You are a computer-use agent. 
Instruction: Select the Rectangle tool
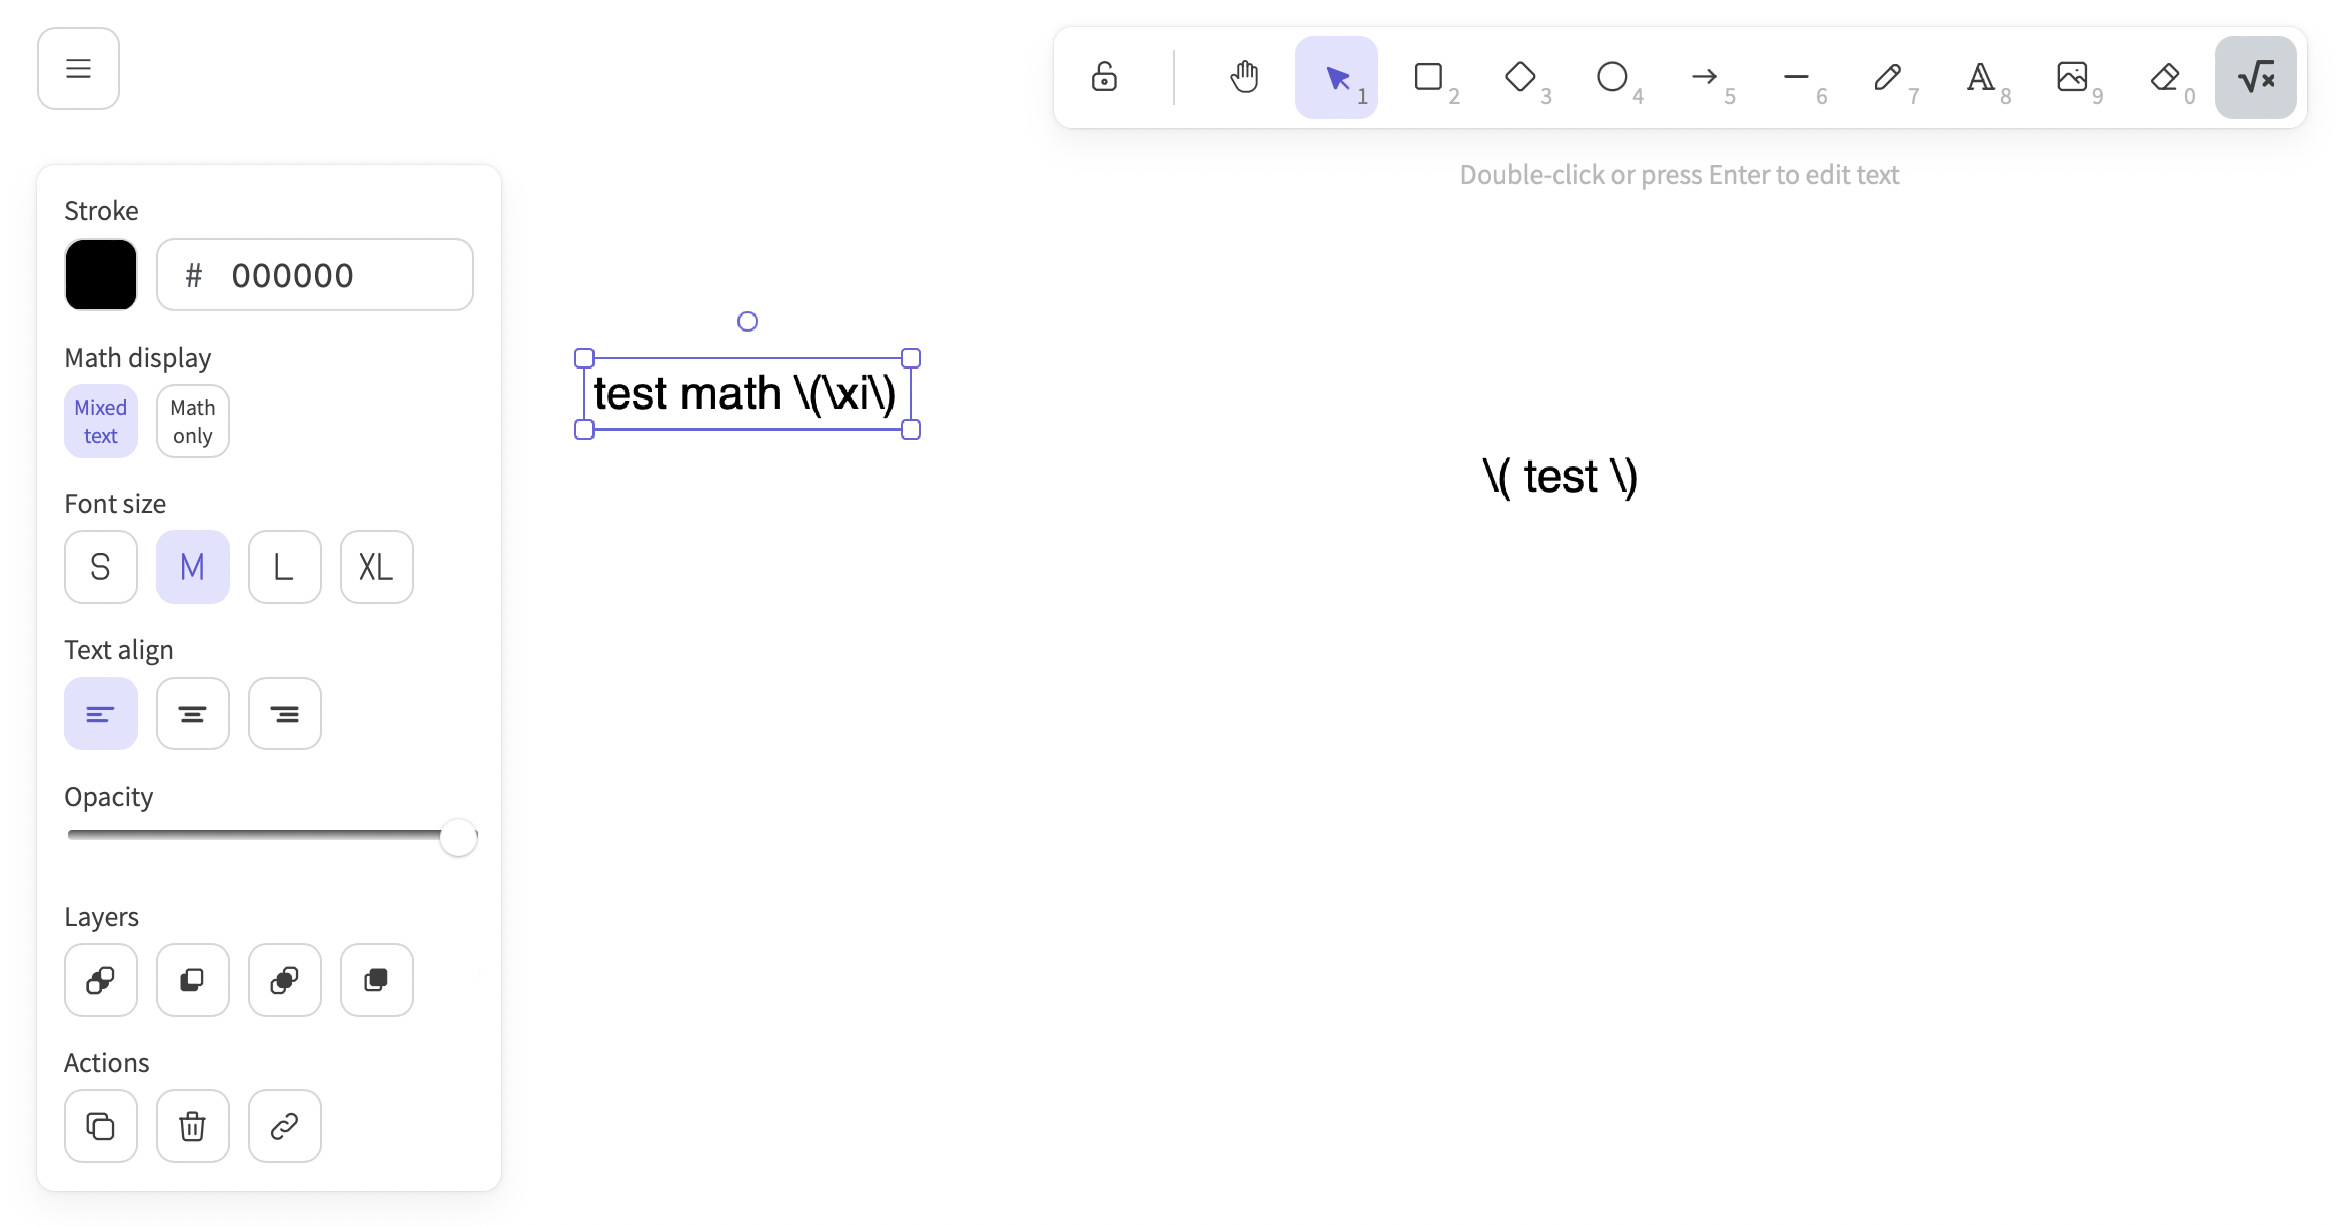tap(1428, 77)
